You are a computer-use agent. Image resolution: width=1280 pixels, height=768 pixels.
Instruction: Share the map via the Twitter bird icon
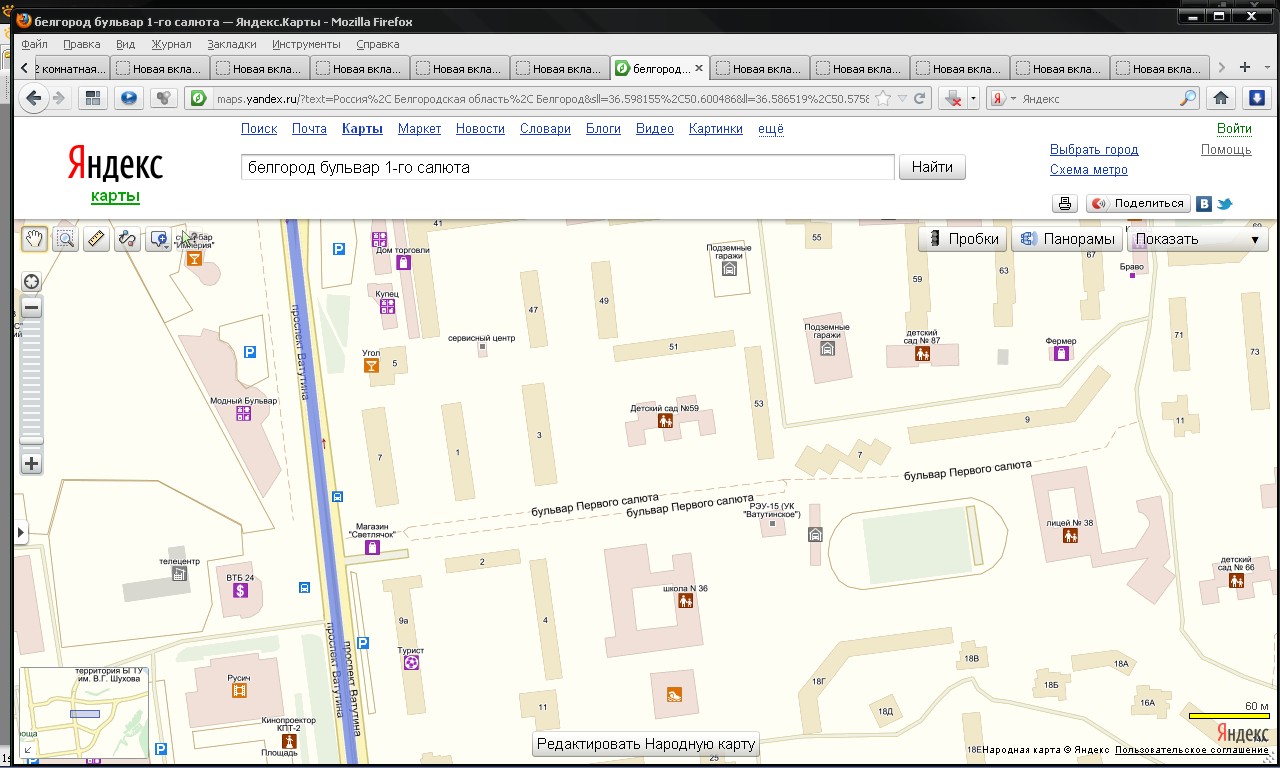coord(1224,203)
